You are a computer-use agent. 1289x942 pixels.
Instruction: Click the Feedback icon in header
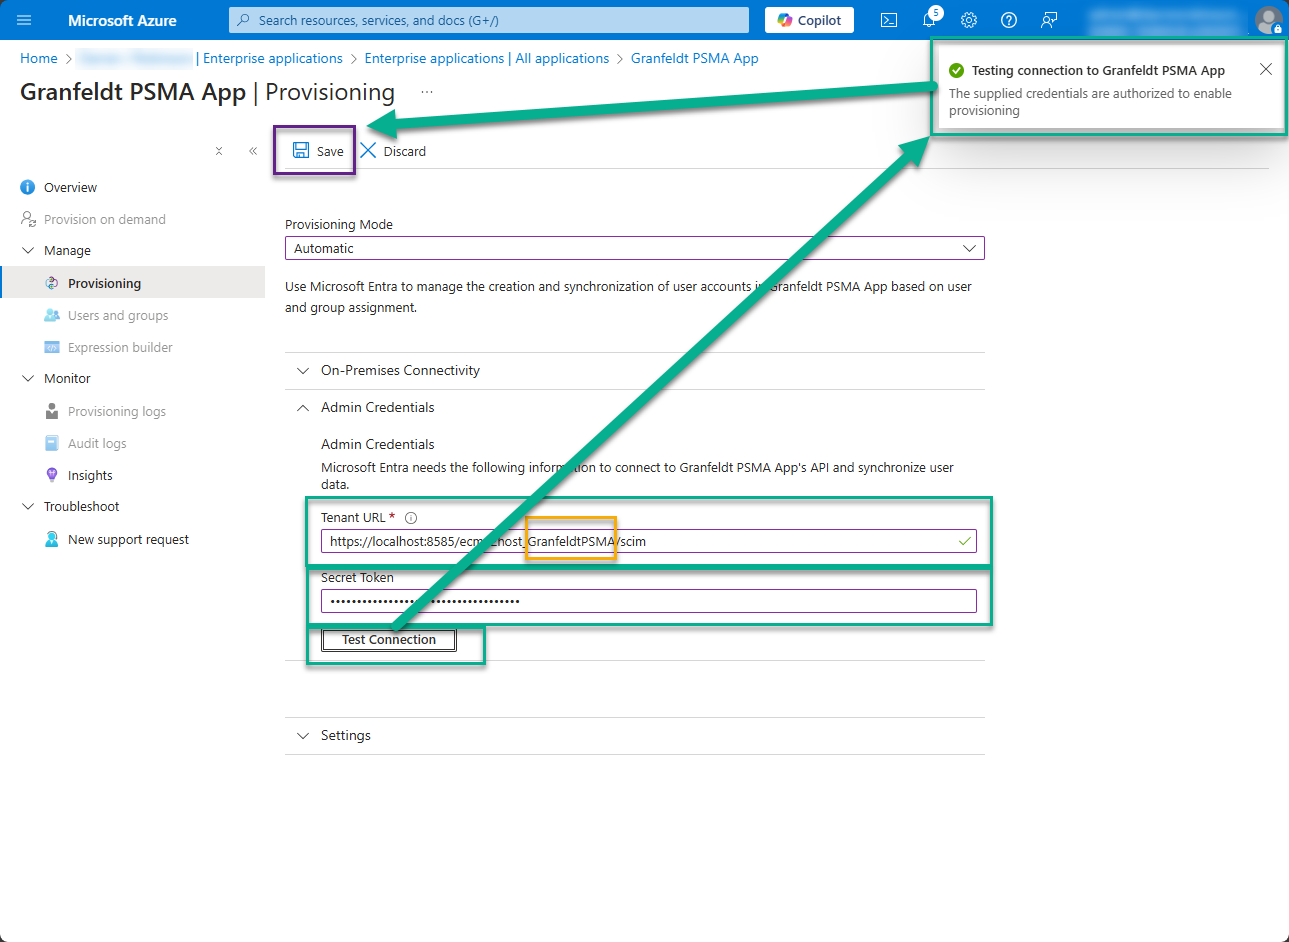1049,20
